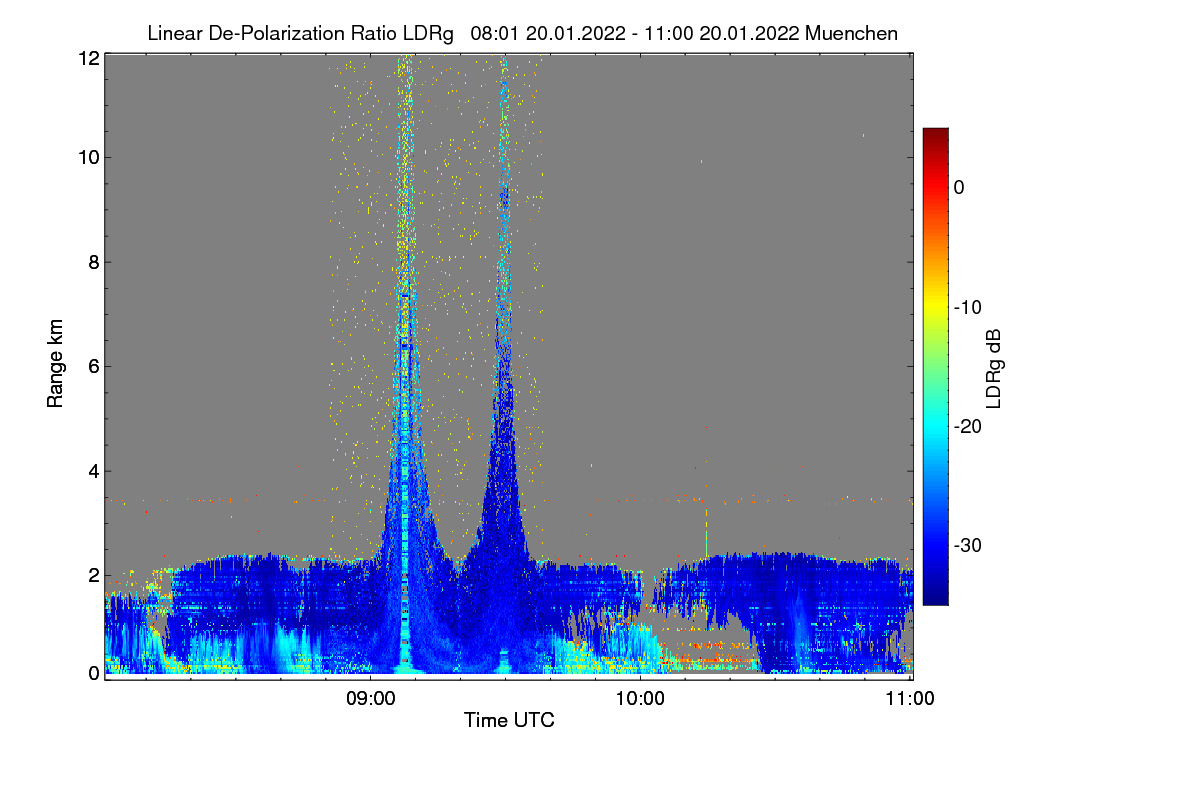Click the 'Time UTC' x-axis label
This screenshot has height=800, width=1200.
click(509, 720)
